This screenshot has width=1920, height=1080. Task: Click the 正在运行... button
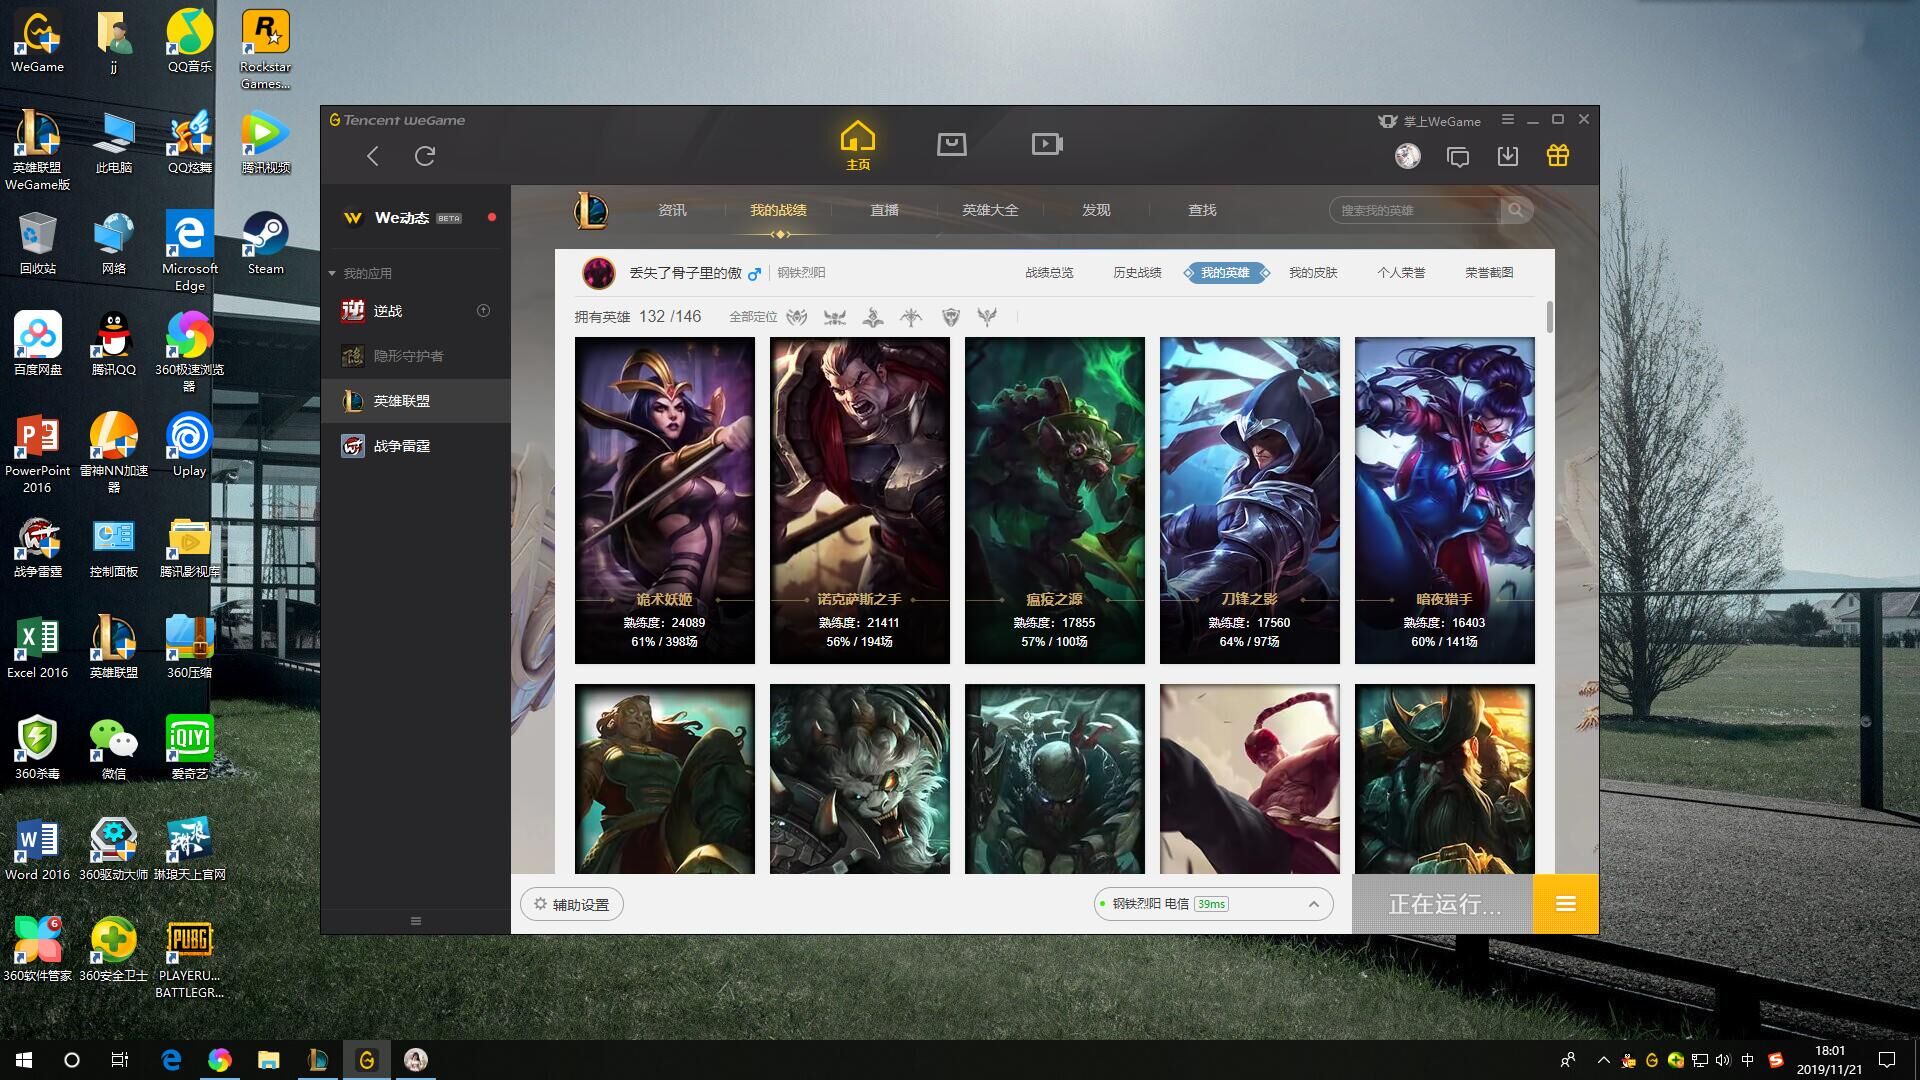point(1443,904)
